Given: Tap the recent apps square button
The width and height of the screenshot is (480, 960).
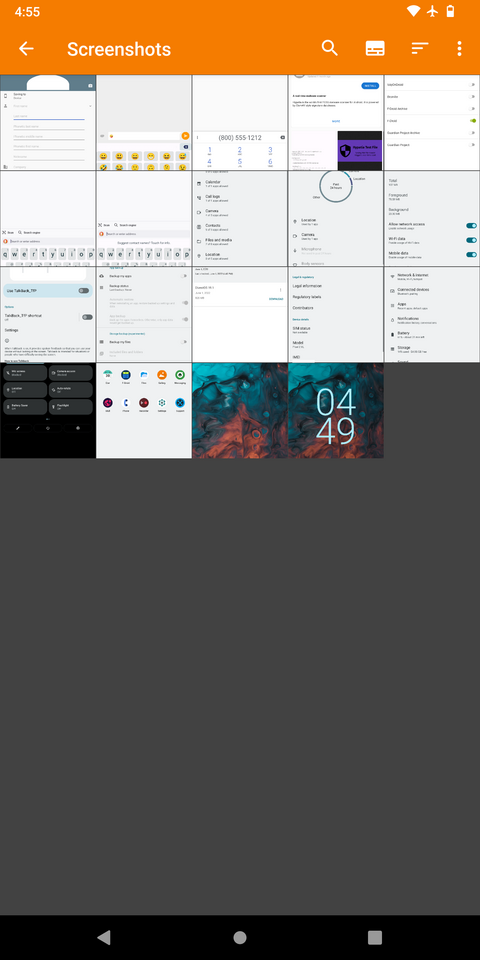Looking at the screenshot, I should coord(375,937).
